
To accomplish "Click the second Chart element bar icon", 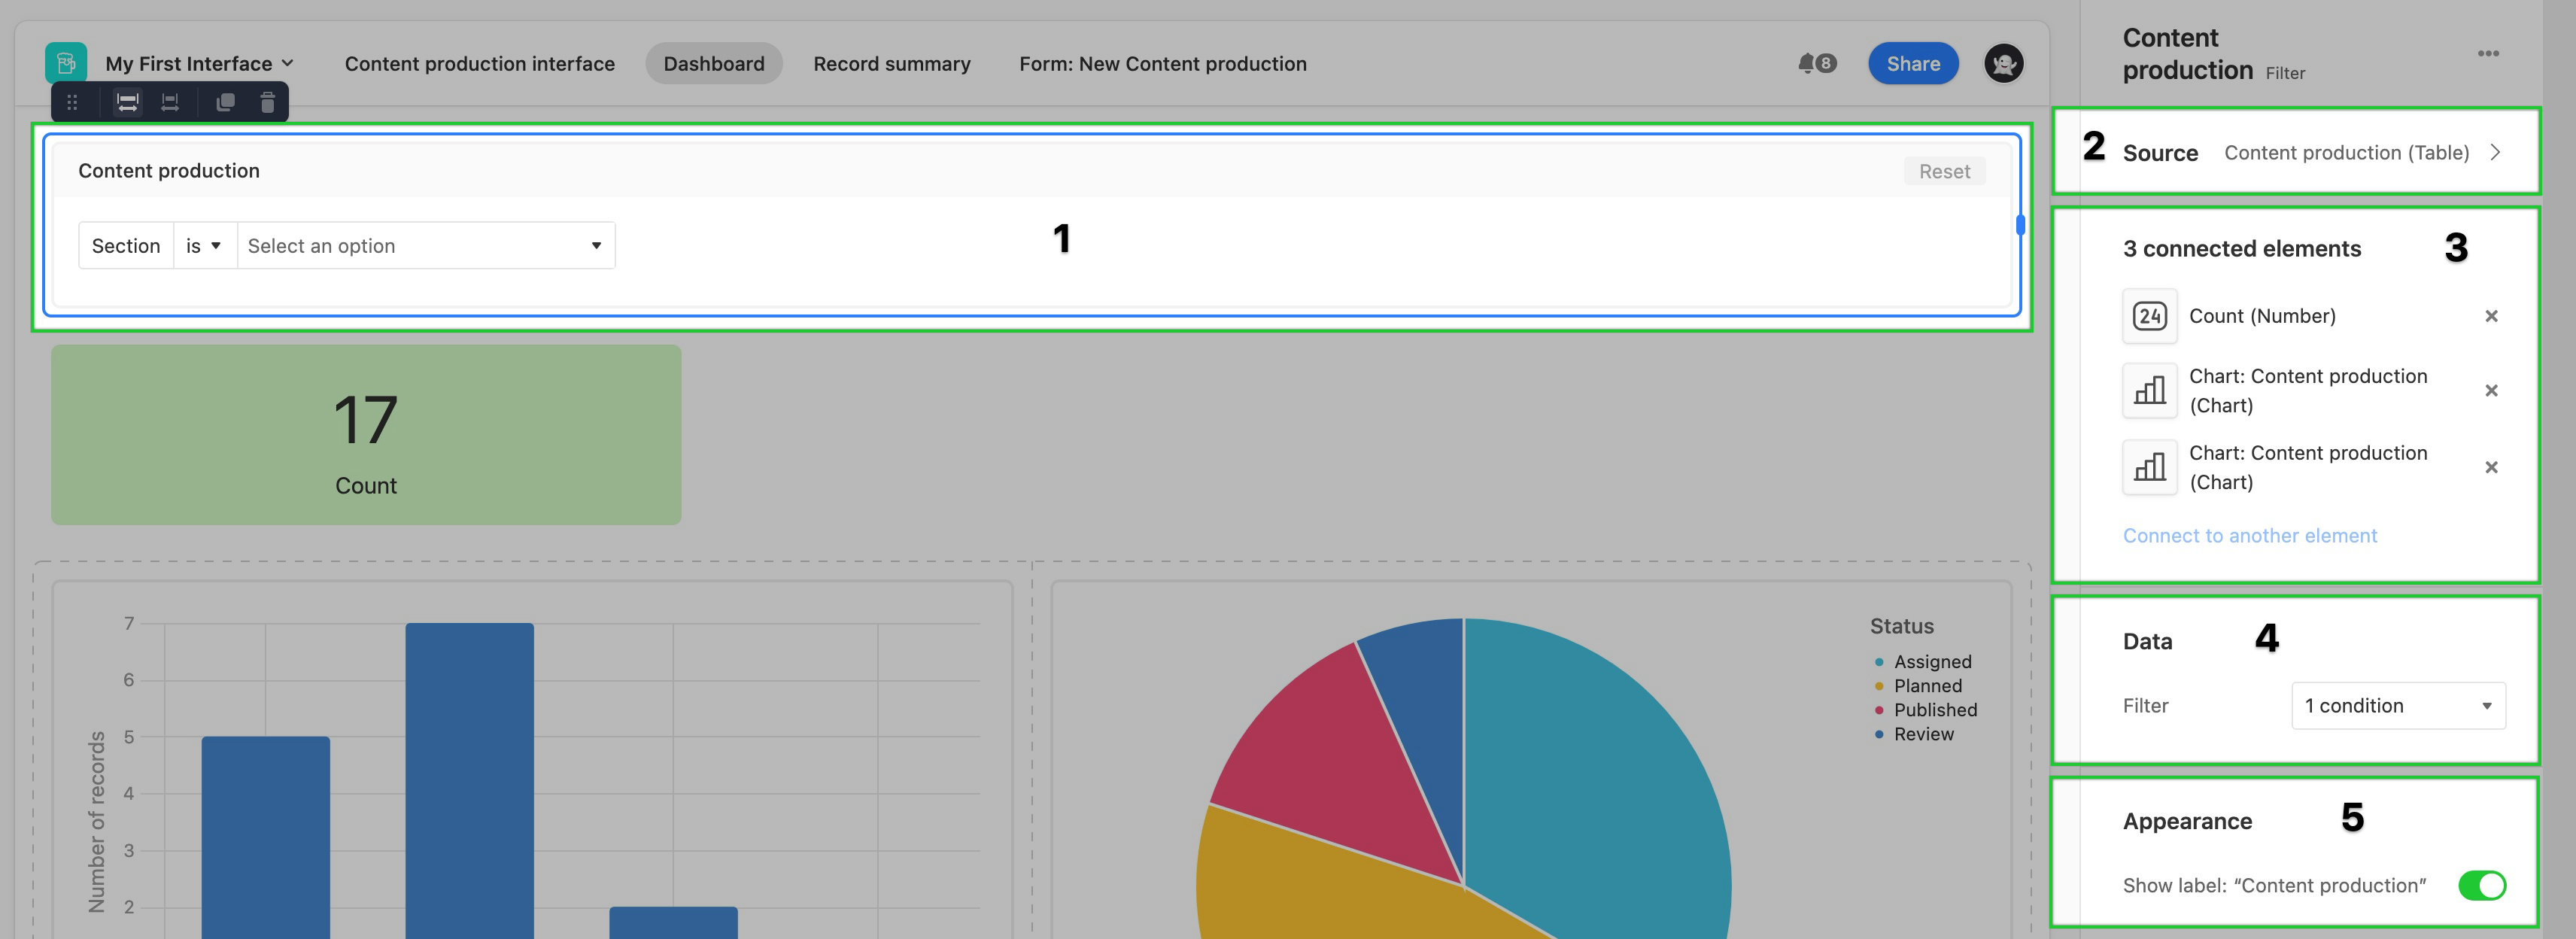I will pyautogui.click(x=2149, y=467).
